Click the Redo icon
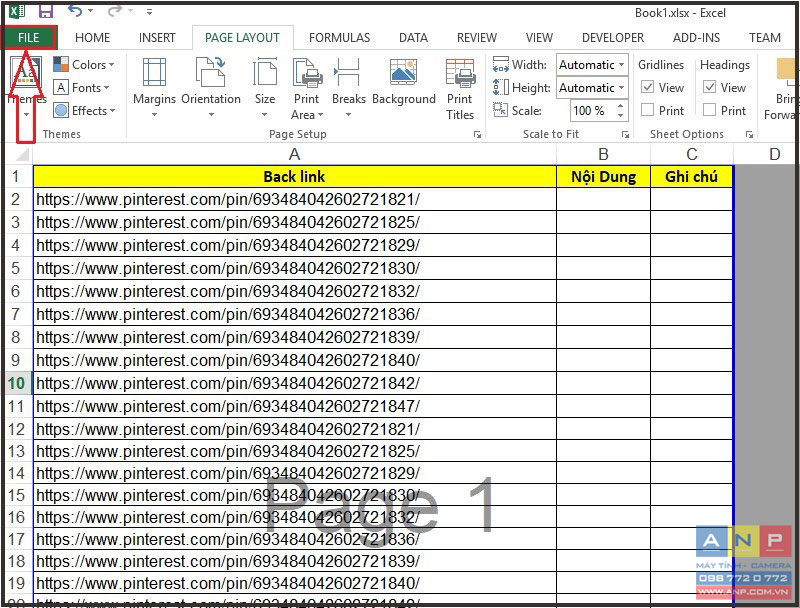Image resolution: width=800 pixels, height=608 pixels. pyautogui.click(x=115, y=11)
